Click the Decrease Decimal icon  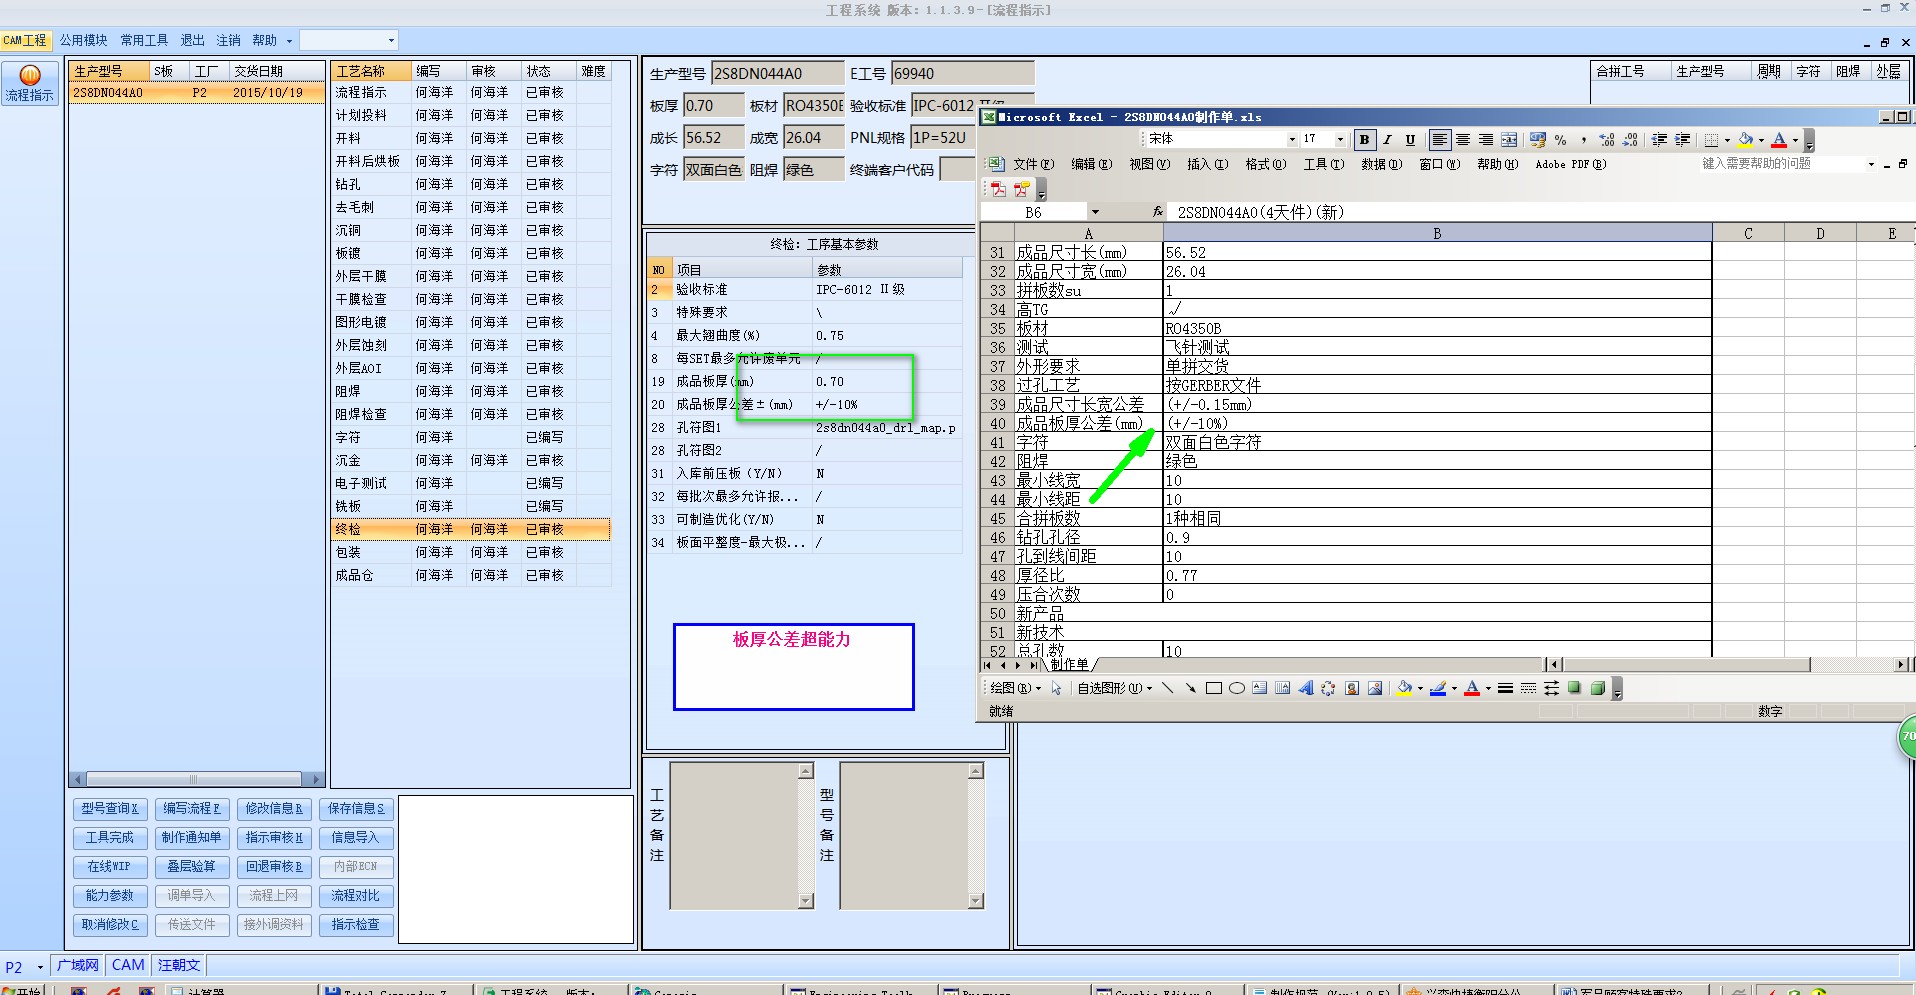pyautogui.click(x=1630, y=140)
